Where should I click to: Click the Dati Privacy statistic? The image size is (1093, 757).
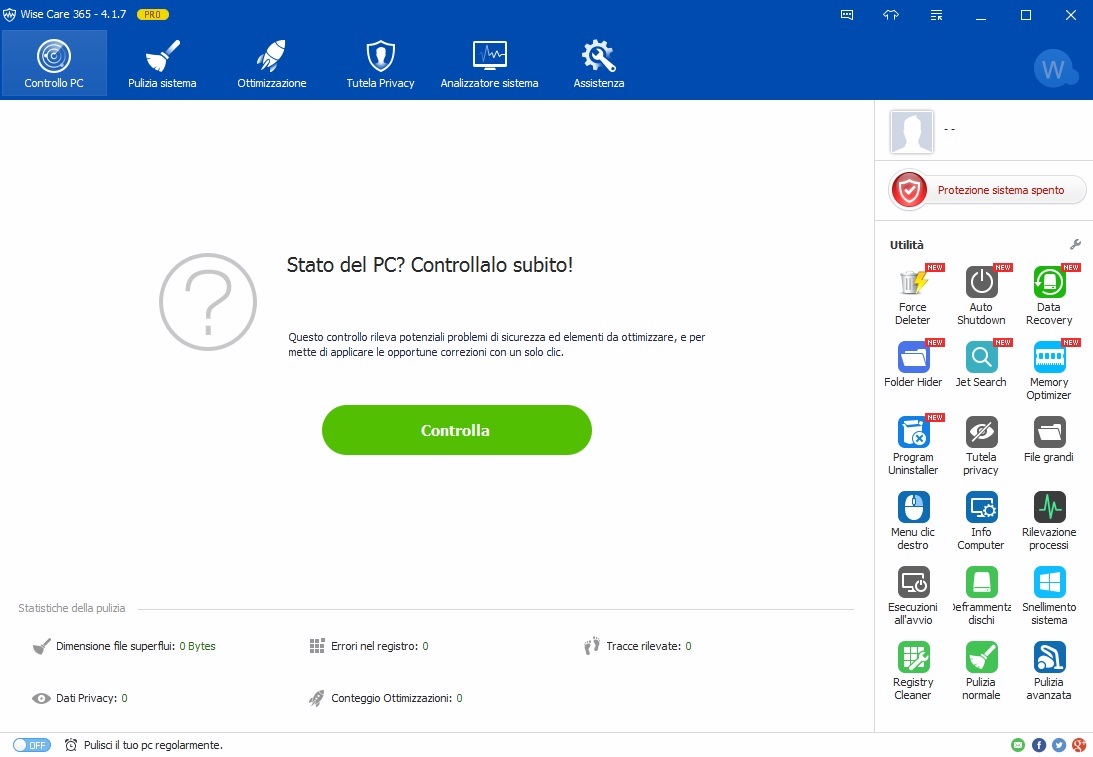click(x=79, y=698)
